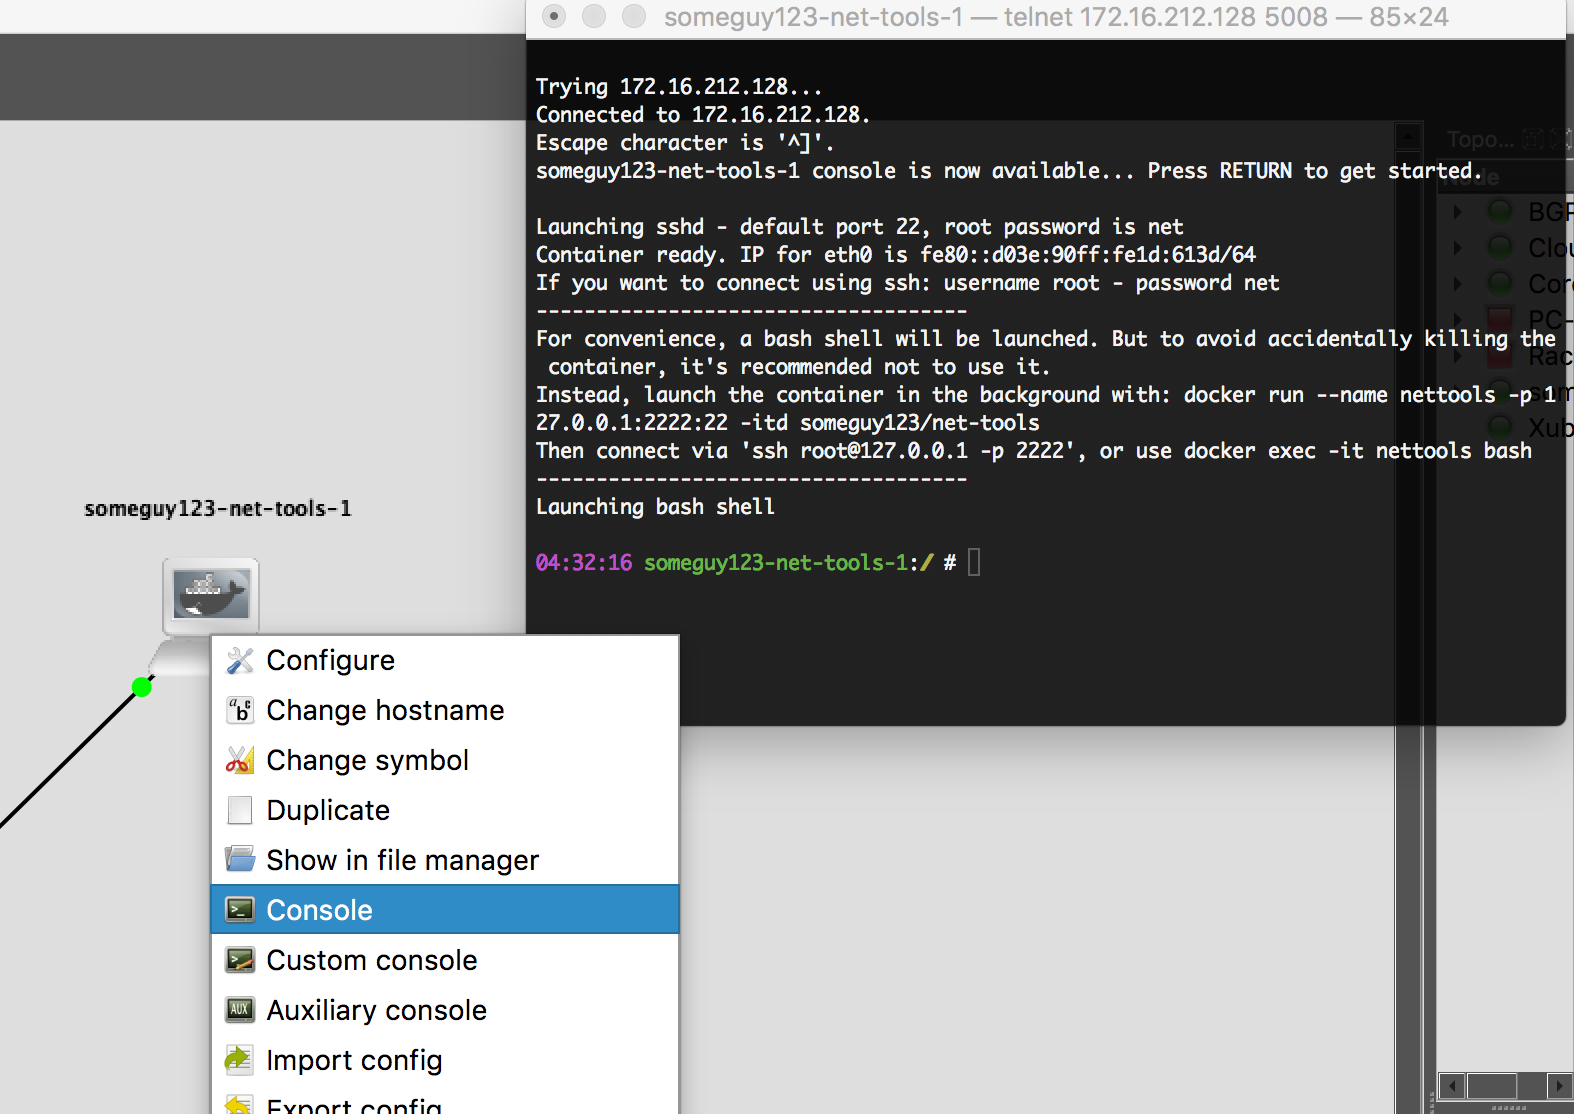Click the 'Launching bash shell' terminal line

tap(655, 507)
